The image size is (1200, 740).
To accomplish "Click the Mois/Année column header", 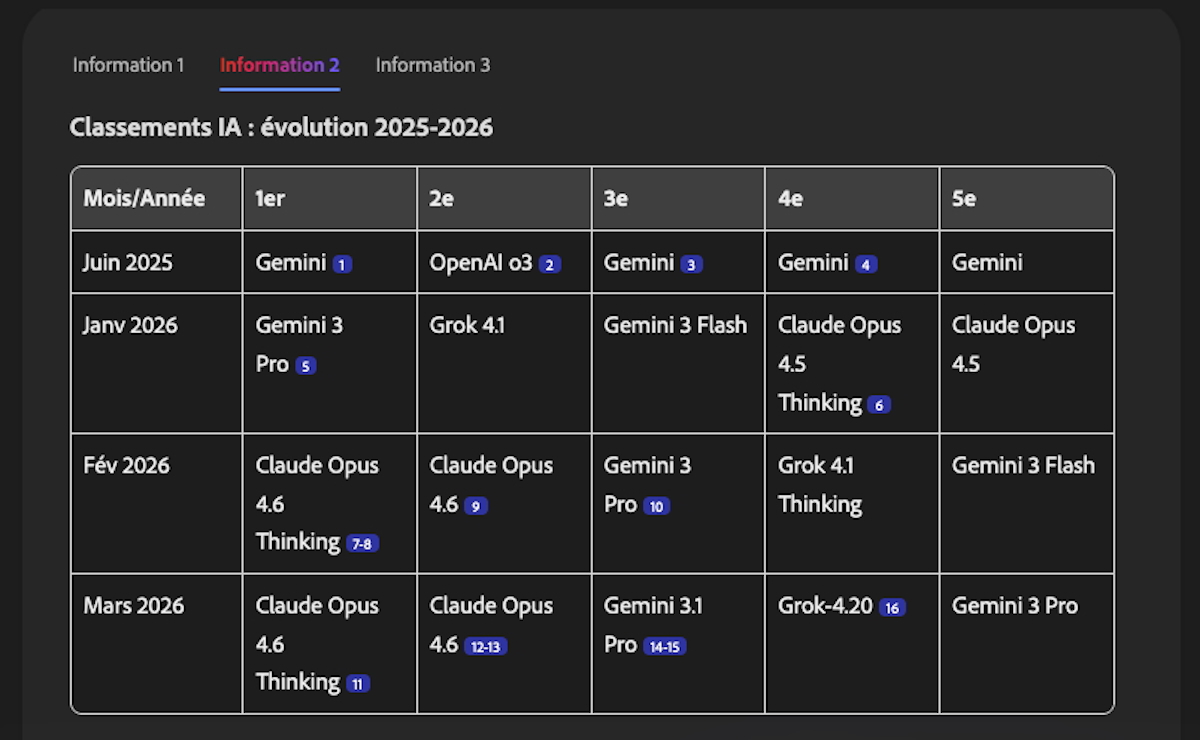I will pyautogui.click(x=144, y=198).
